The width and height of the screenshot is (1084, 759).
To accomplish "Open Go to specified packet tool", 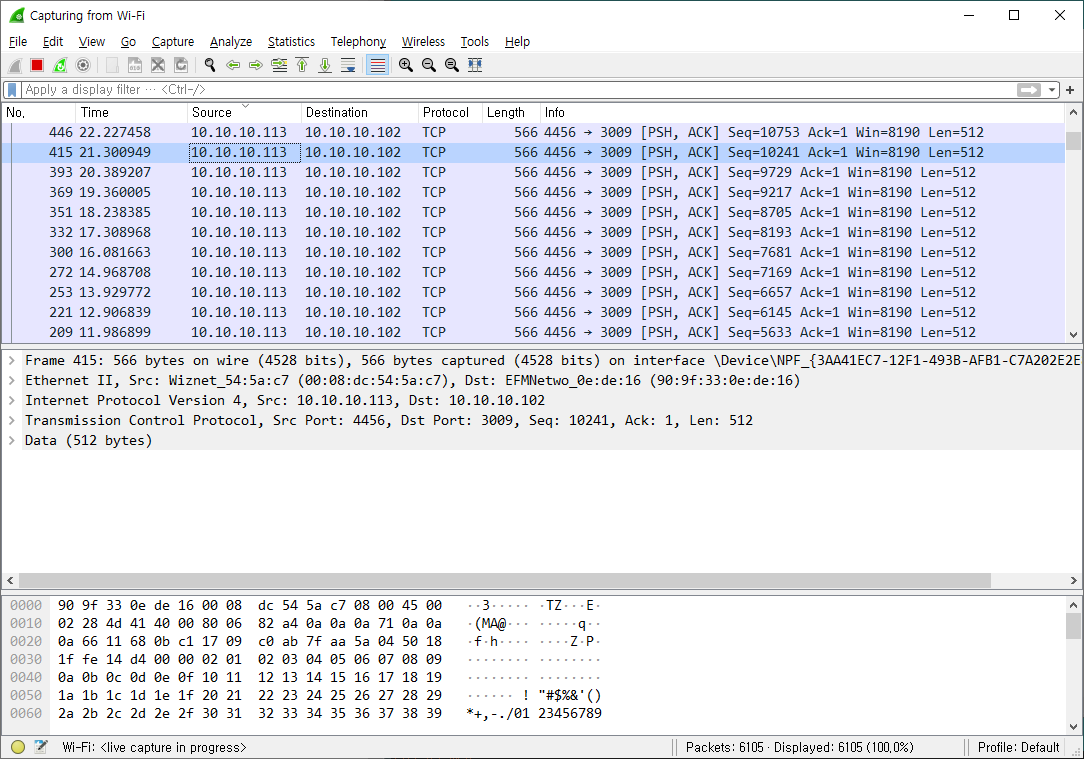I will [279, 65].
